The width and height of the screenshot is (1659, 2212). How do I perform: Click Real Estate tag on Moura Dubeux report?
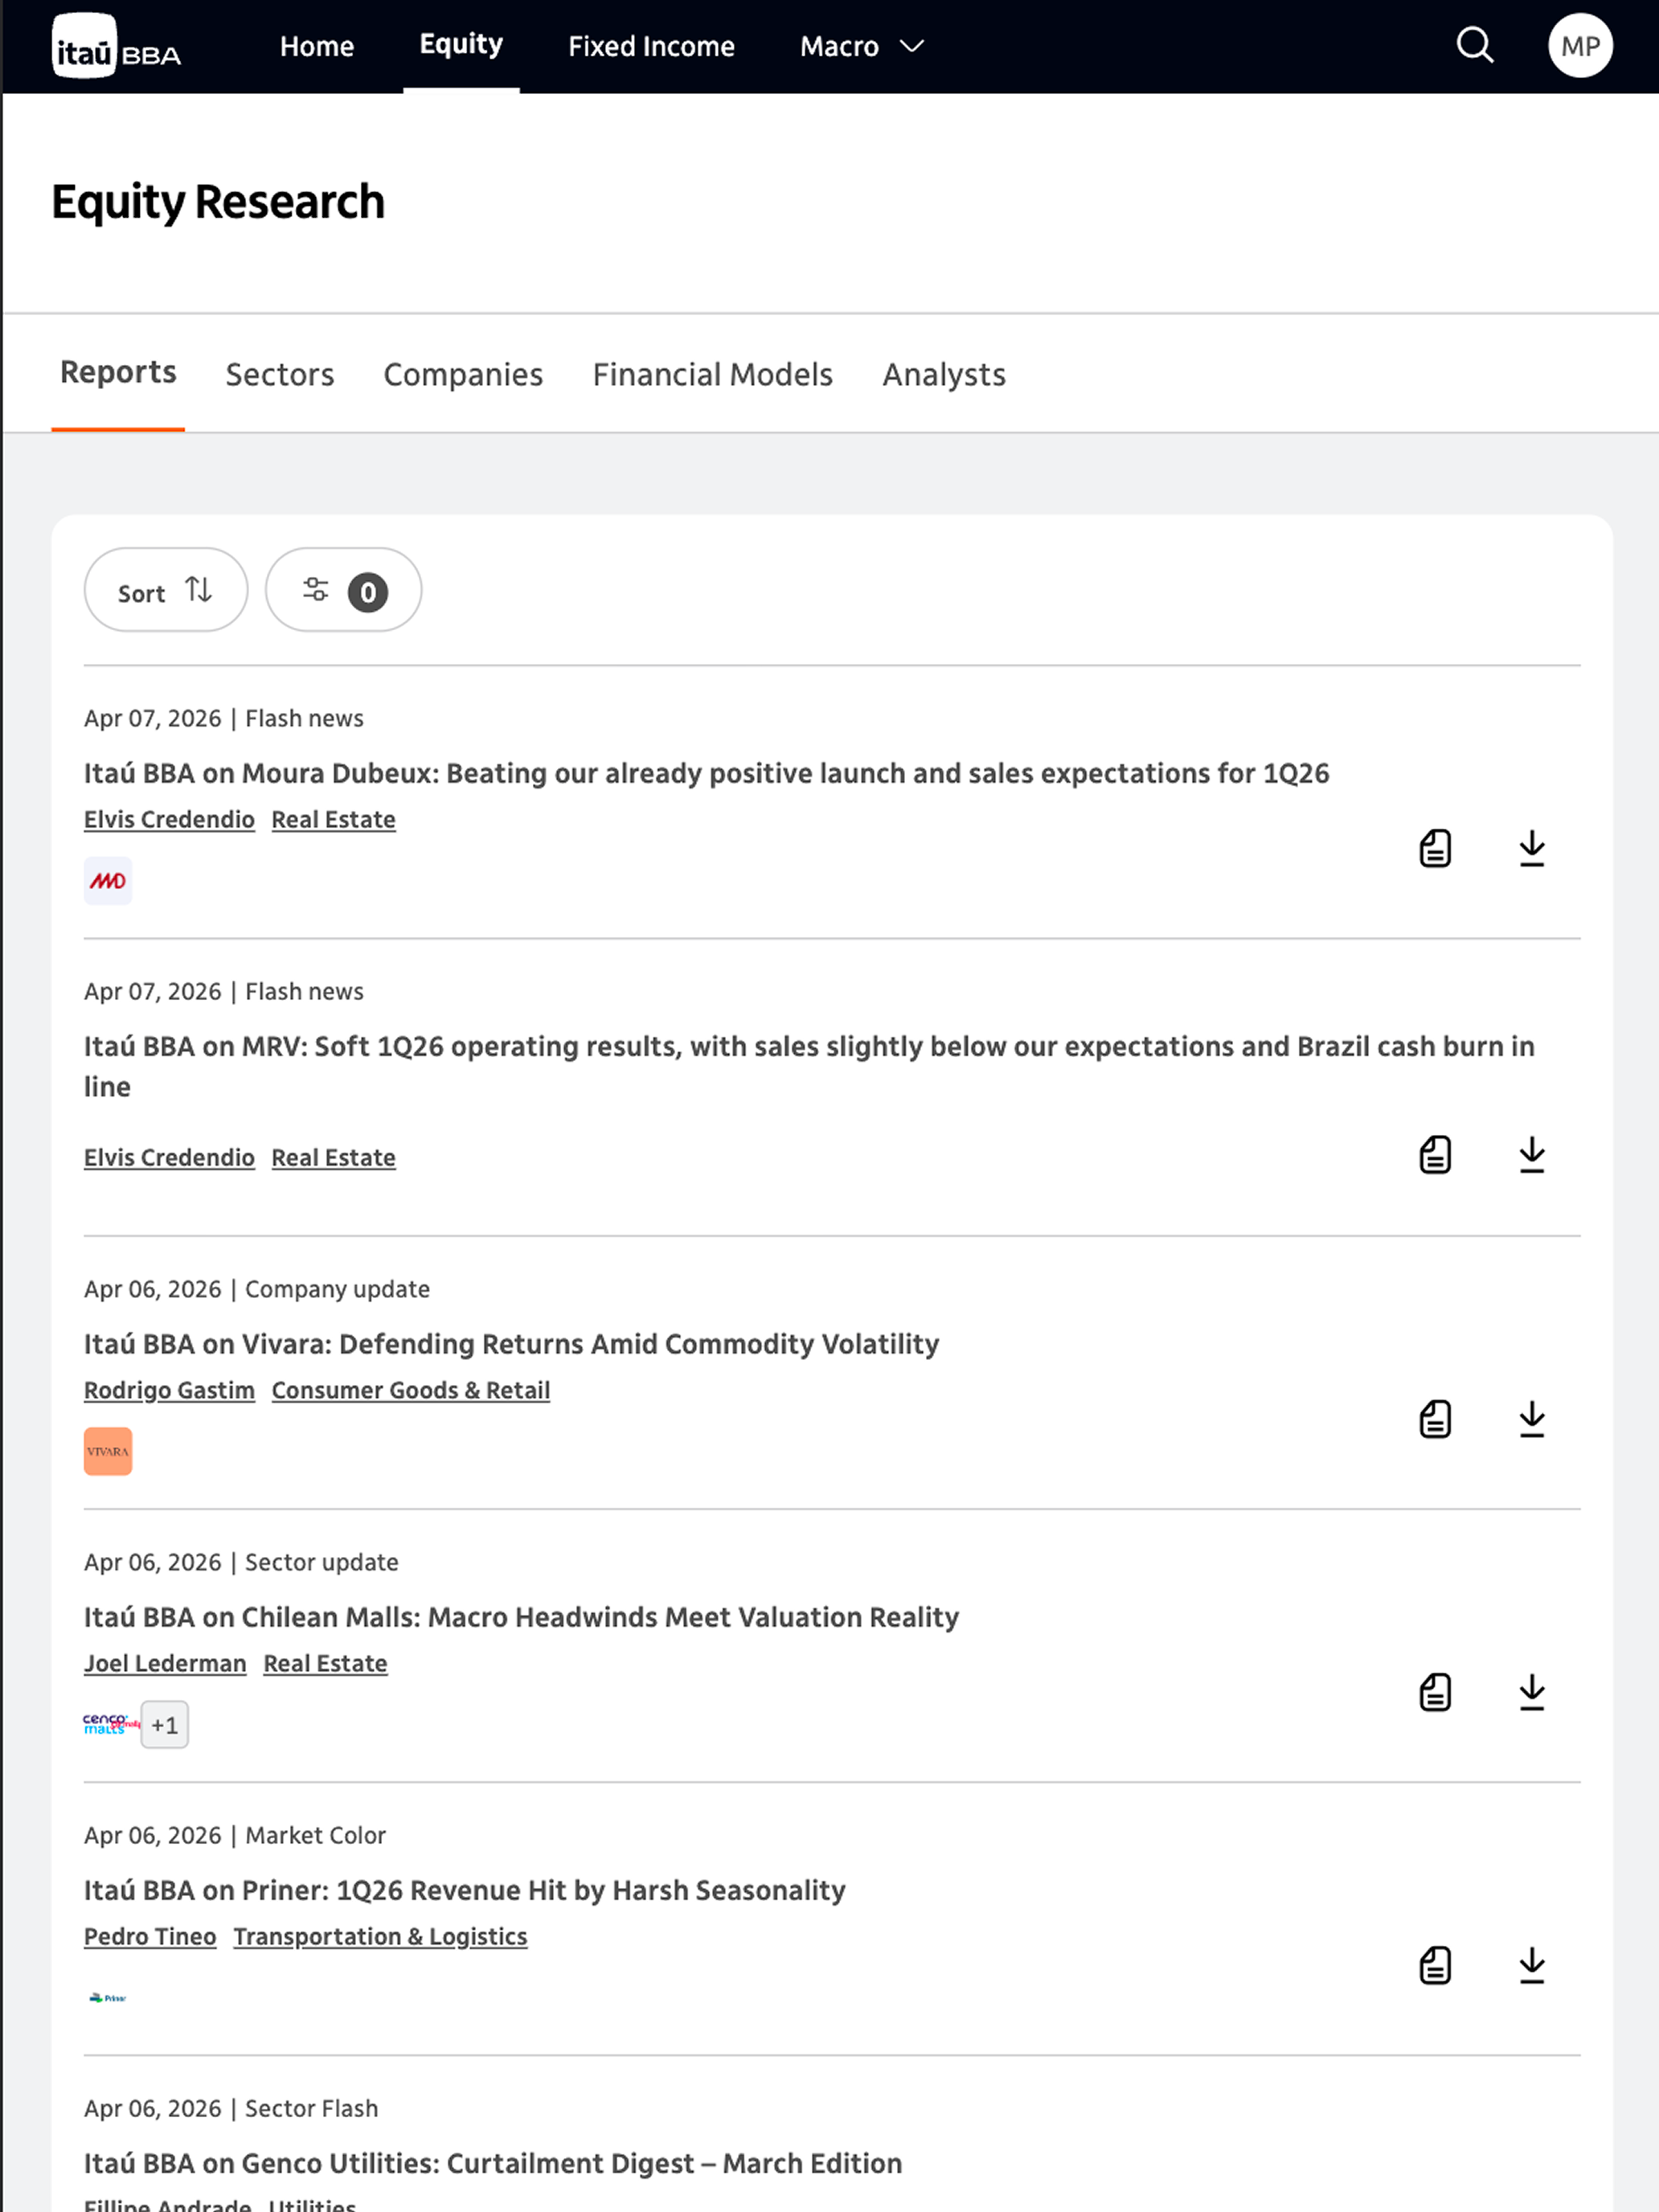333,819
